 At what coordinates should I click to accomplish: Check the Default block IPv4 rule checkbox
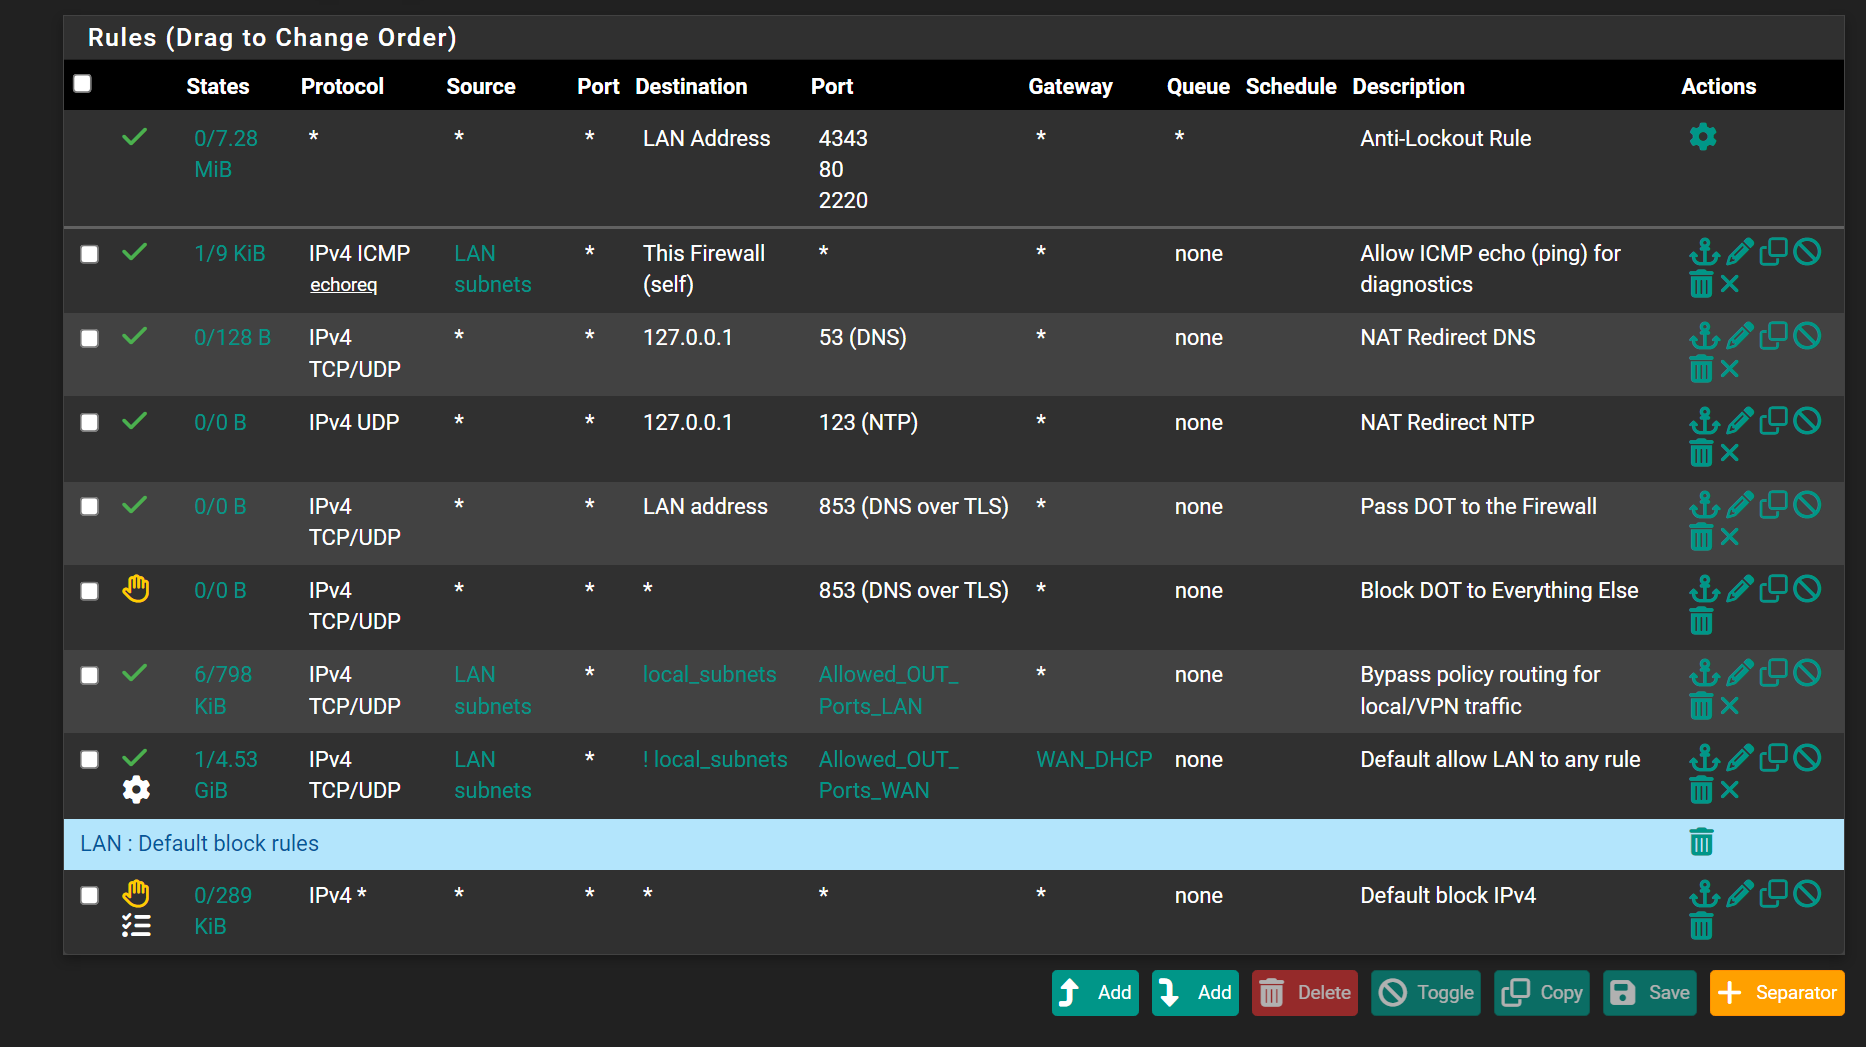click(x=90, y=896)
